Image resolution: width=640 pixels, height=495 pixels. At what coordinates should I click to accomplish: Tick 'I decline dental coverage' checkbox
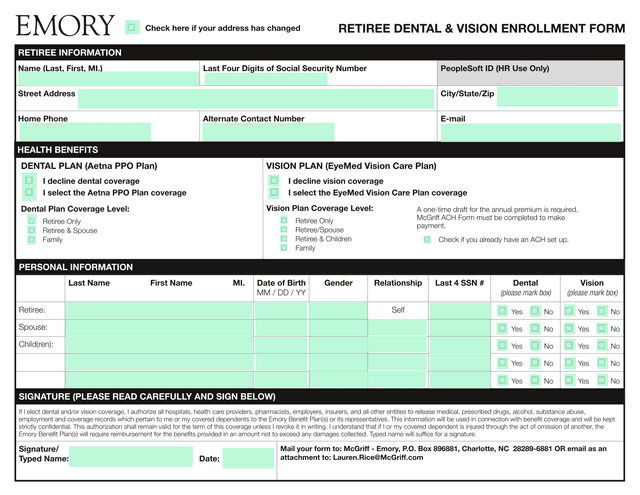point(29,181)
